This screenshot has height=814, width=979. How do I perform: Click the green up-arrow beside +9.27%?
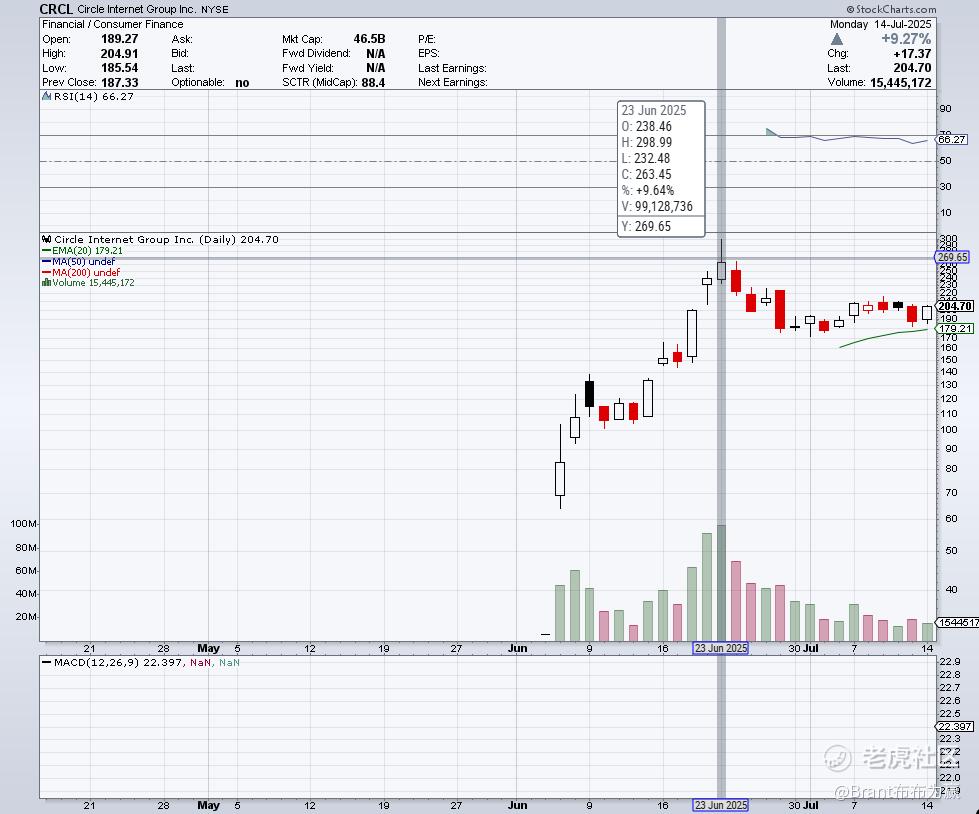[837, 39]
